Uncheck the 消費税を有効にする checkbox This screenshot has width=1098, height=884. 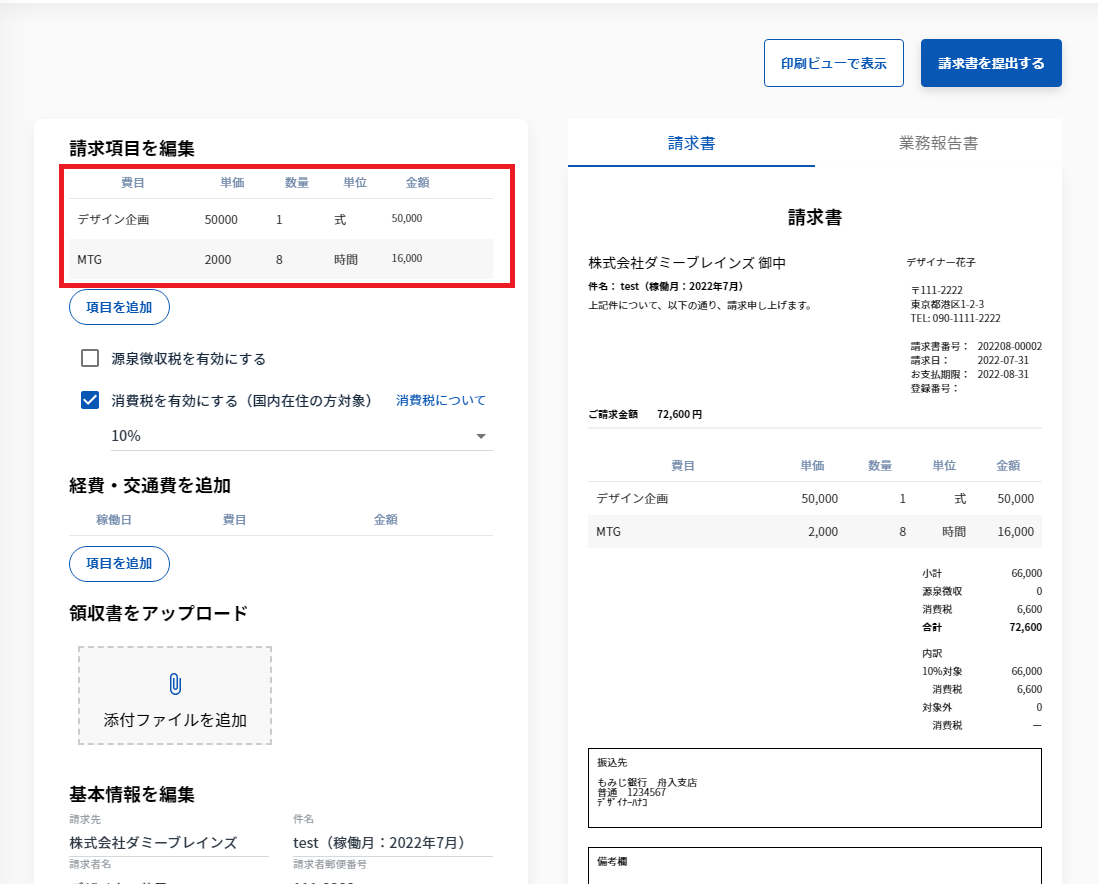pos(90,400)
